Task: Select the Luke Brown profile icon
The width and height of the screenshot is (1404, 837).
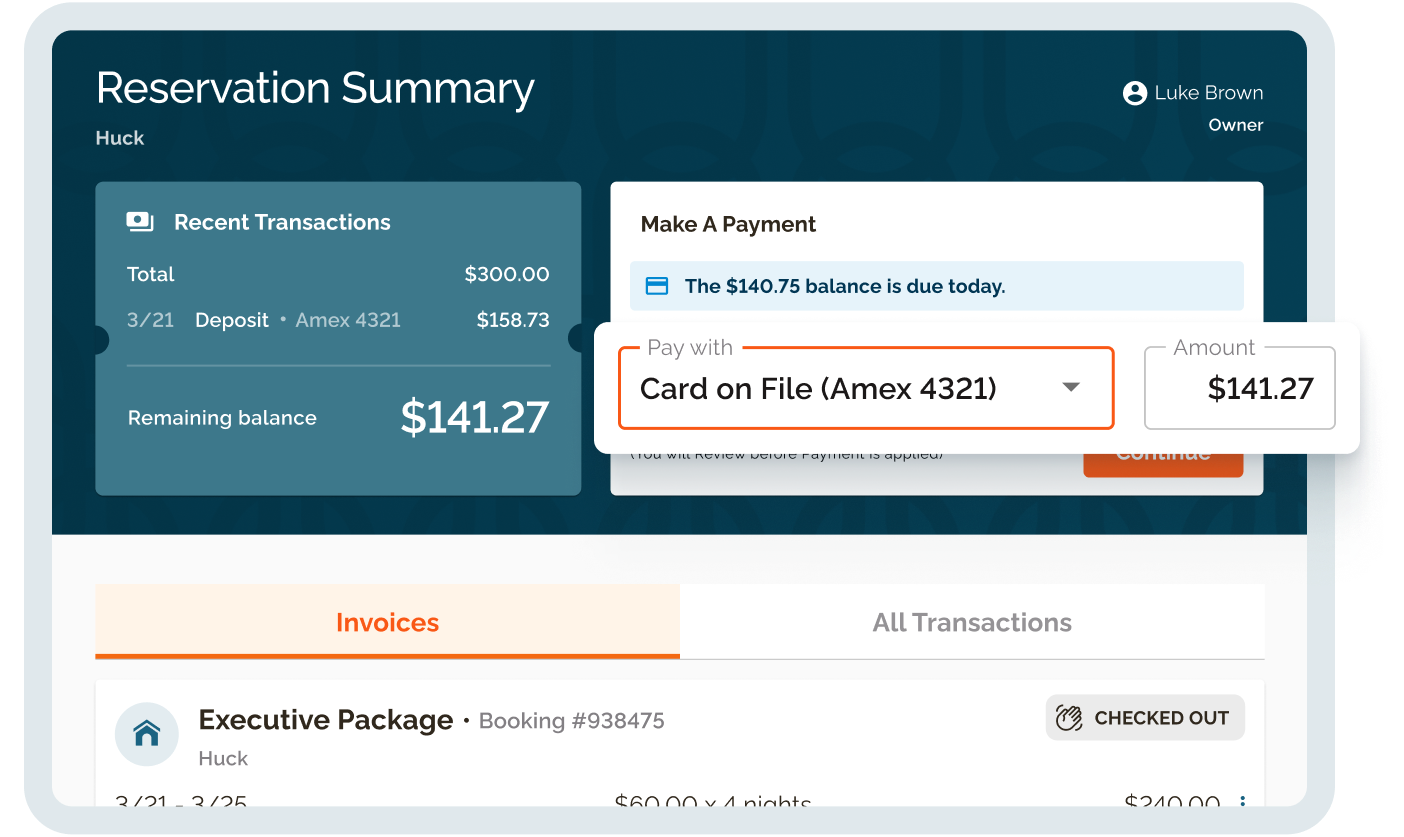Action: pos(1133,92)
